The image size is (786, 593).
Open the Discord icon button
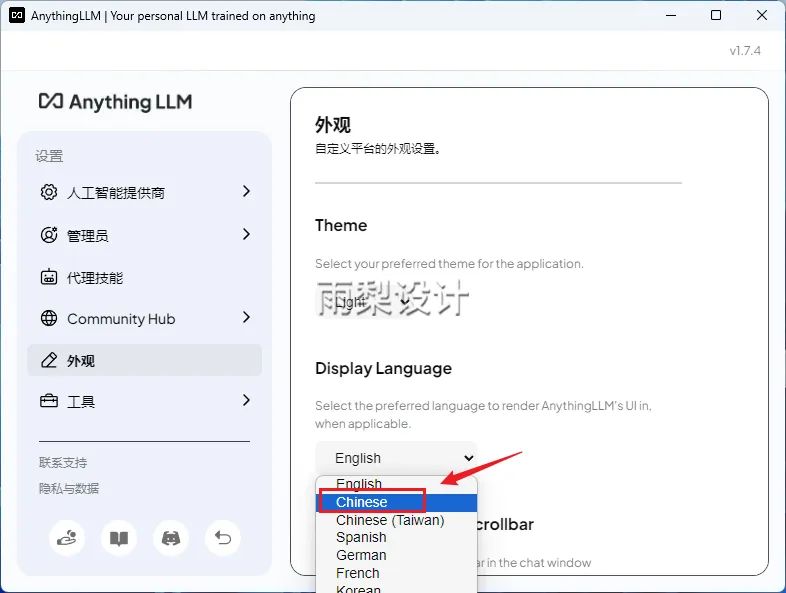(x=171, y=538)
